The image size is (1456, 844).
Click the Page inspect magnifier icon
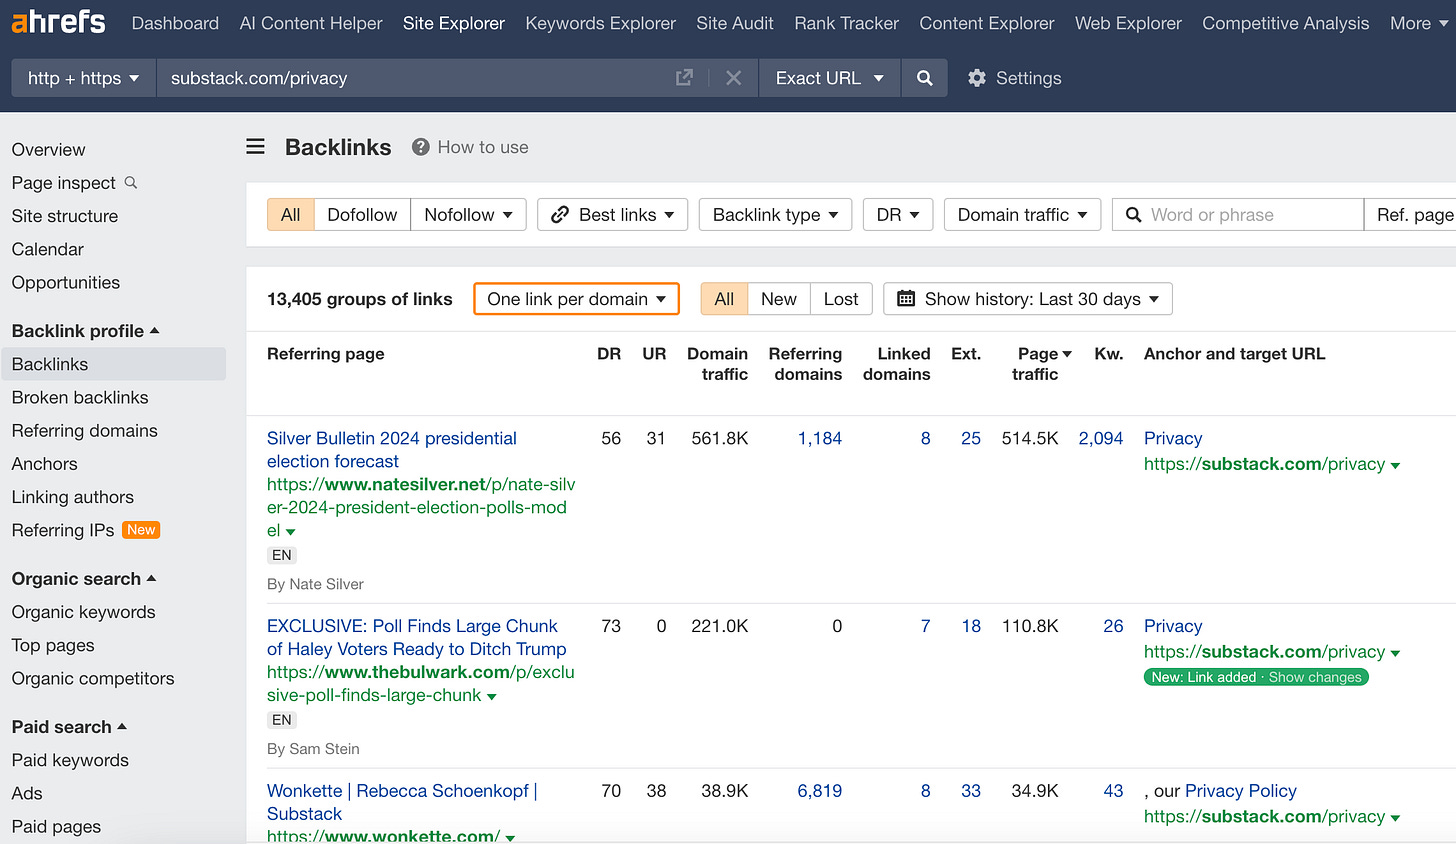click(131, 183)
